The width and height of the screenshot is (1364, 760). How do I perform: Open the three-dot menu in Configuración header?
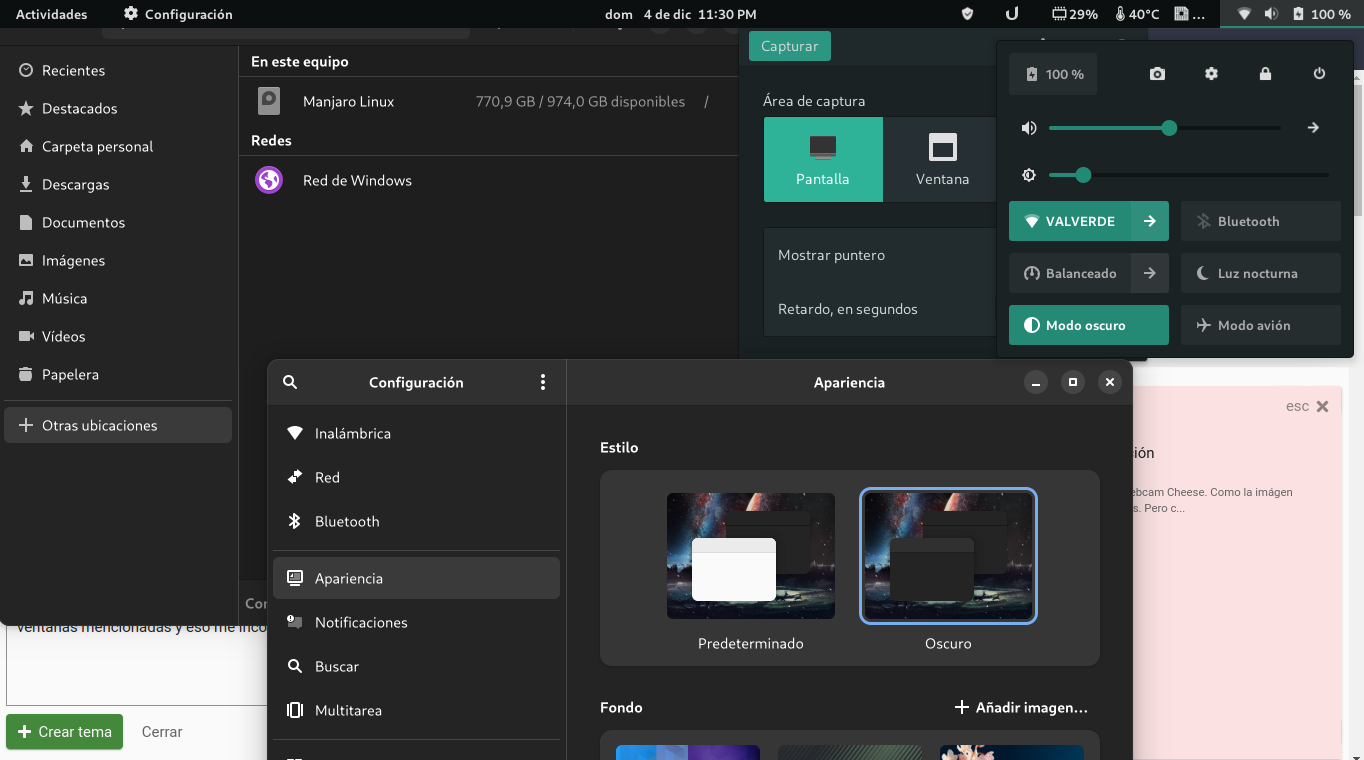pyautogui.click(x=543, y=382)
